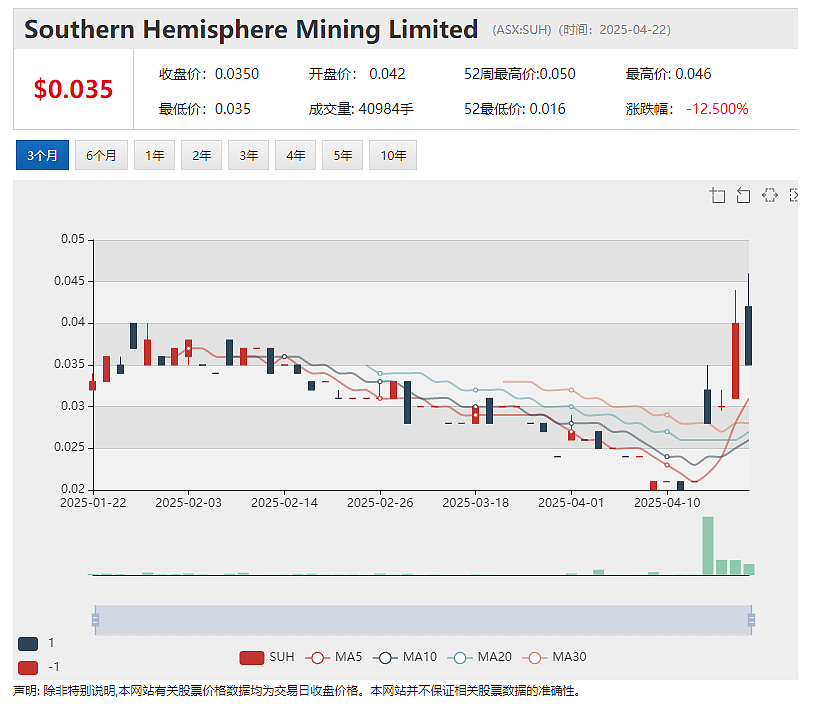The height and width of the screenshot is (724, 813).
Task: Toggle the red '-1' visual map swatch
Action: tap(28, 667)
